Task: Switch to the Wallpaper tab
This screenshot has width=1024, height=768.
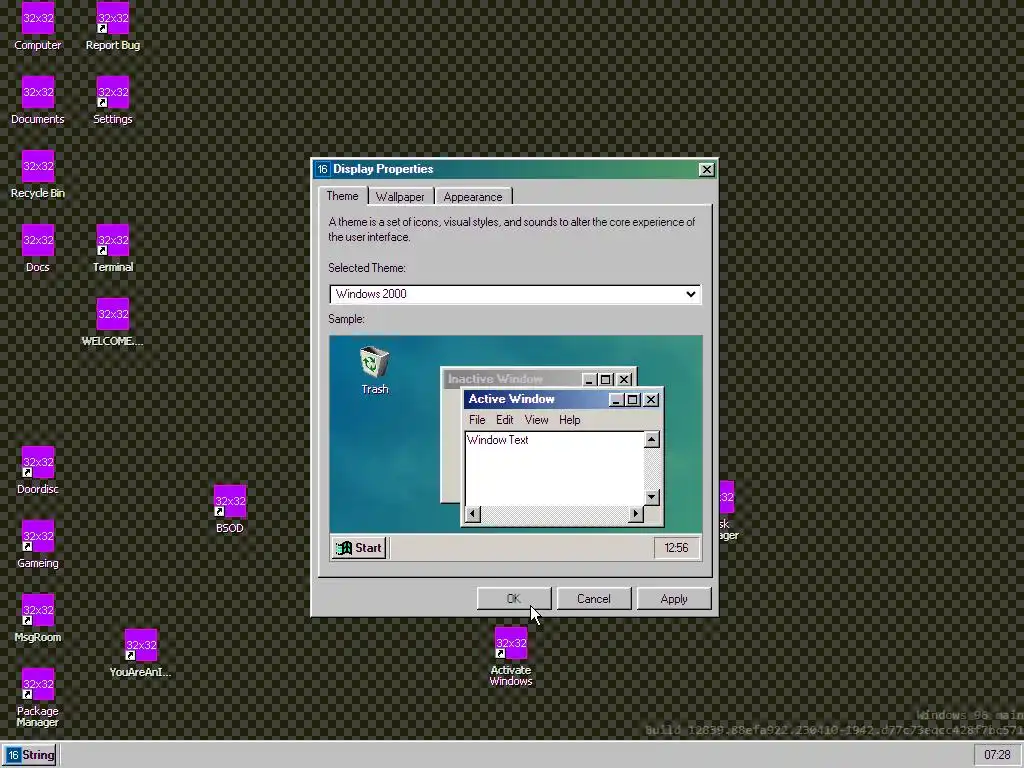Action: pyautogui.click(x=400, y=197)
